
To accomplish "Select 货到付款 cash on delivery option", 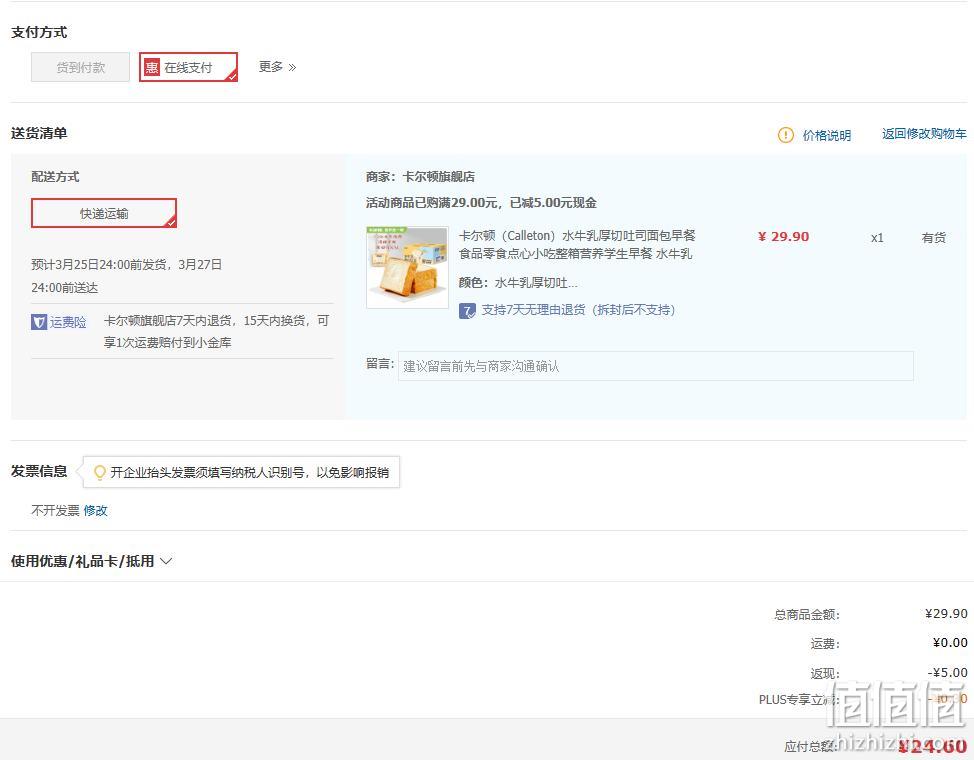I will pos(80,67).
